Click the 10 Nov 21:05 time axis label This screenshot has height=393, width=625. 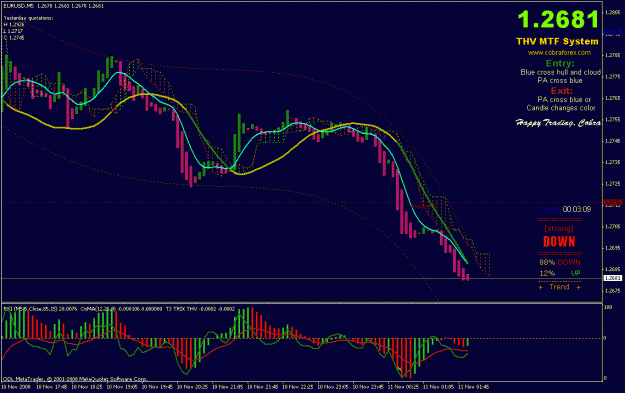click(227, 387)
